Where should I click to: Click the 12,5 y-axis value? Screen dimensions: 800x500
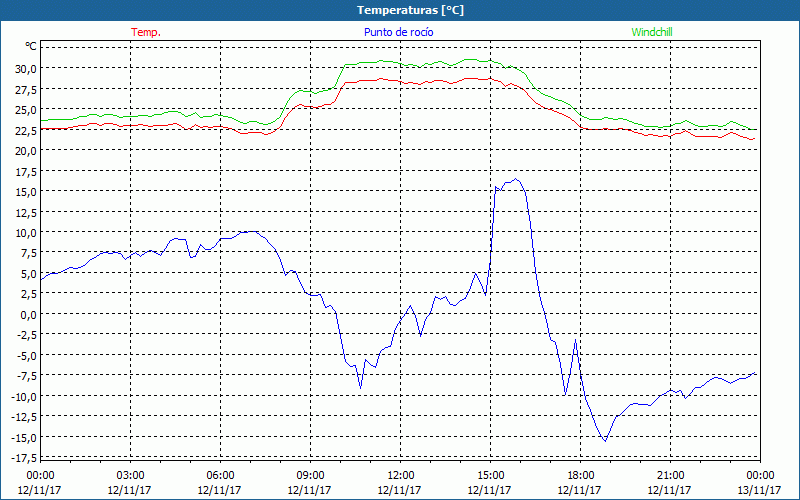(x=25, y=212)
